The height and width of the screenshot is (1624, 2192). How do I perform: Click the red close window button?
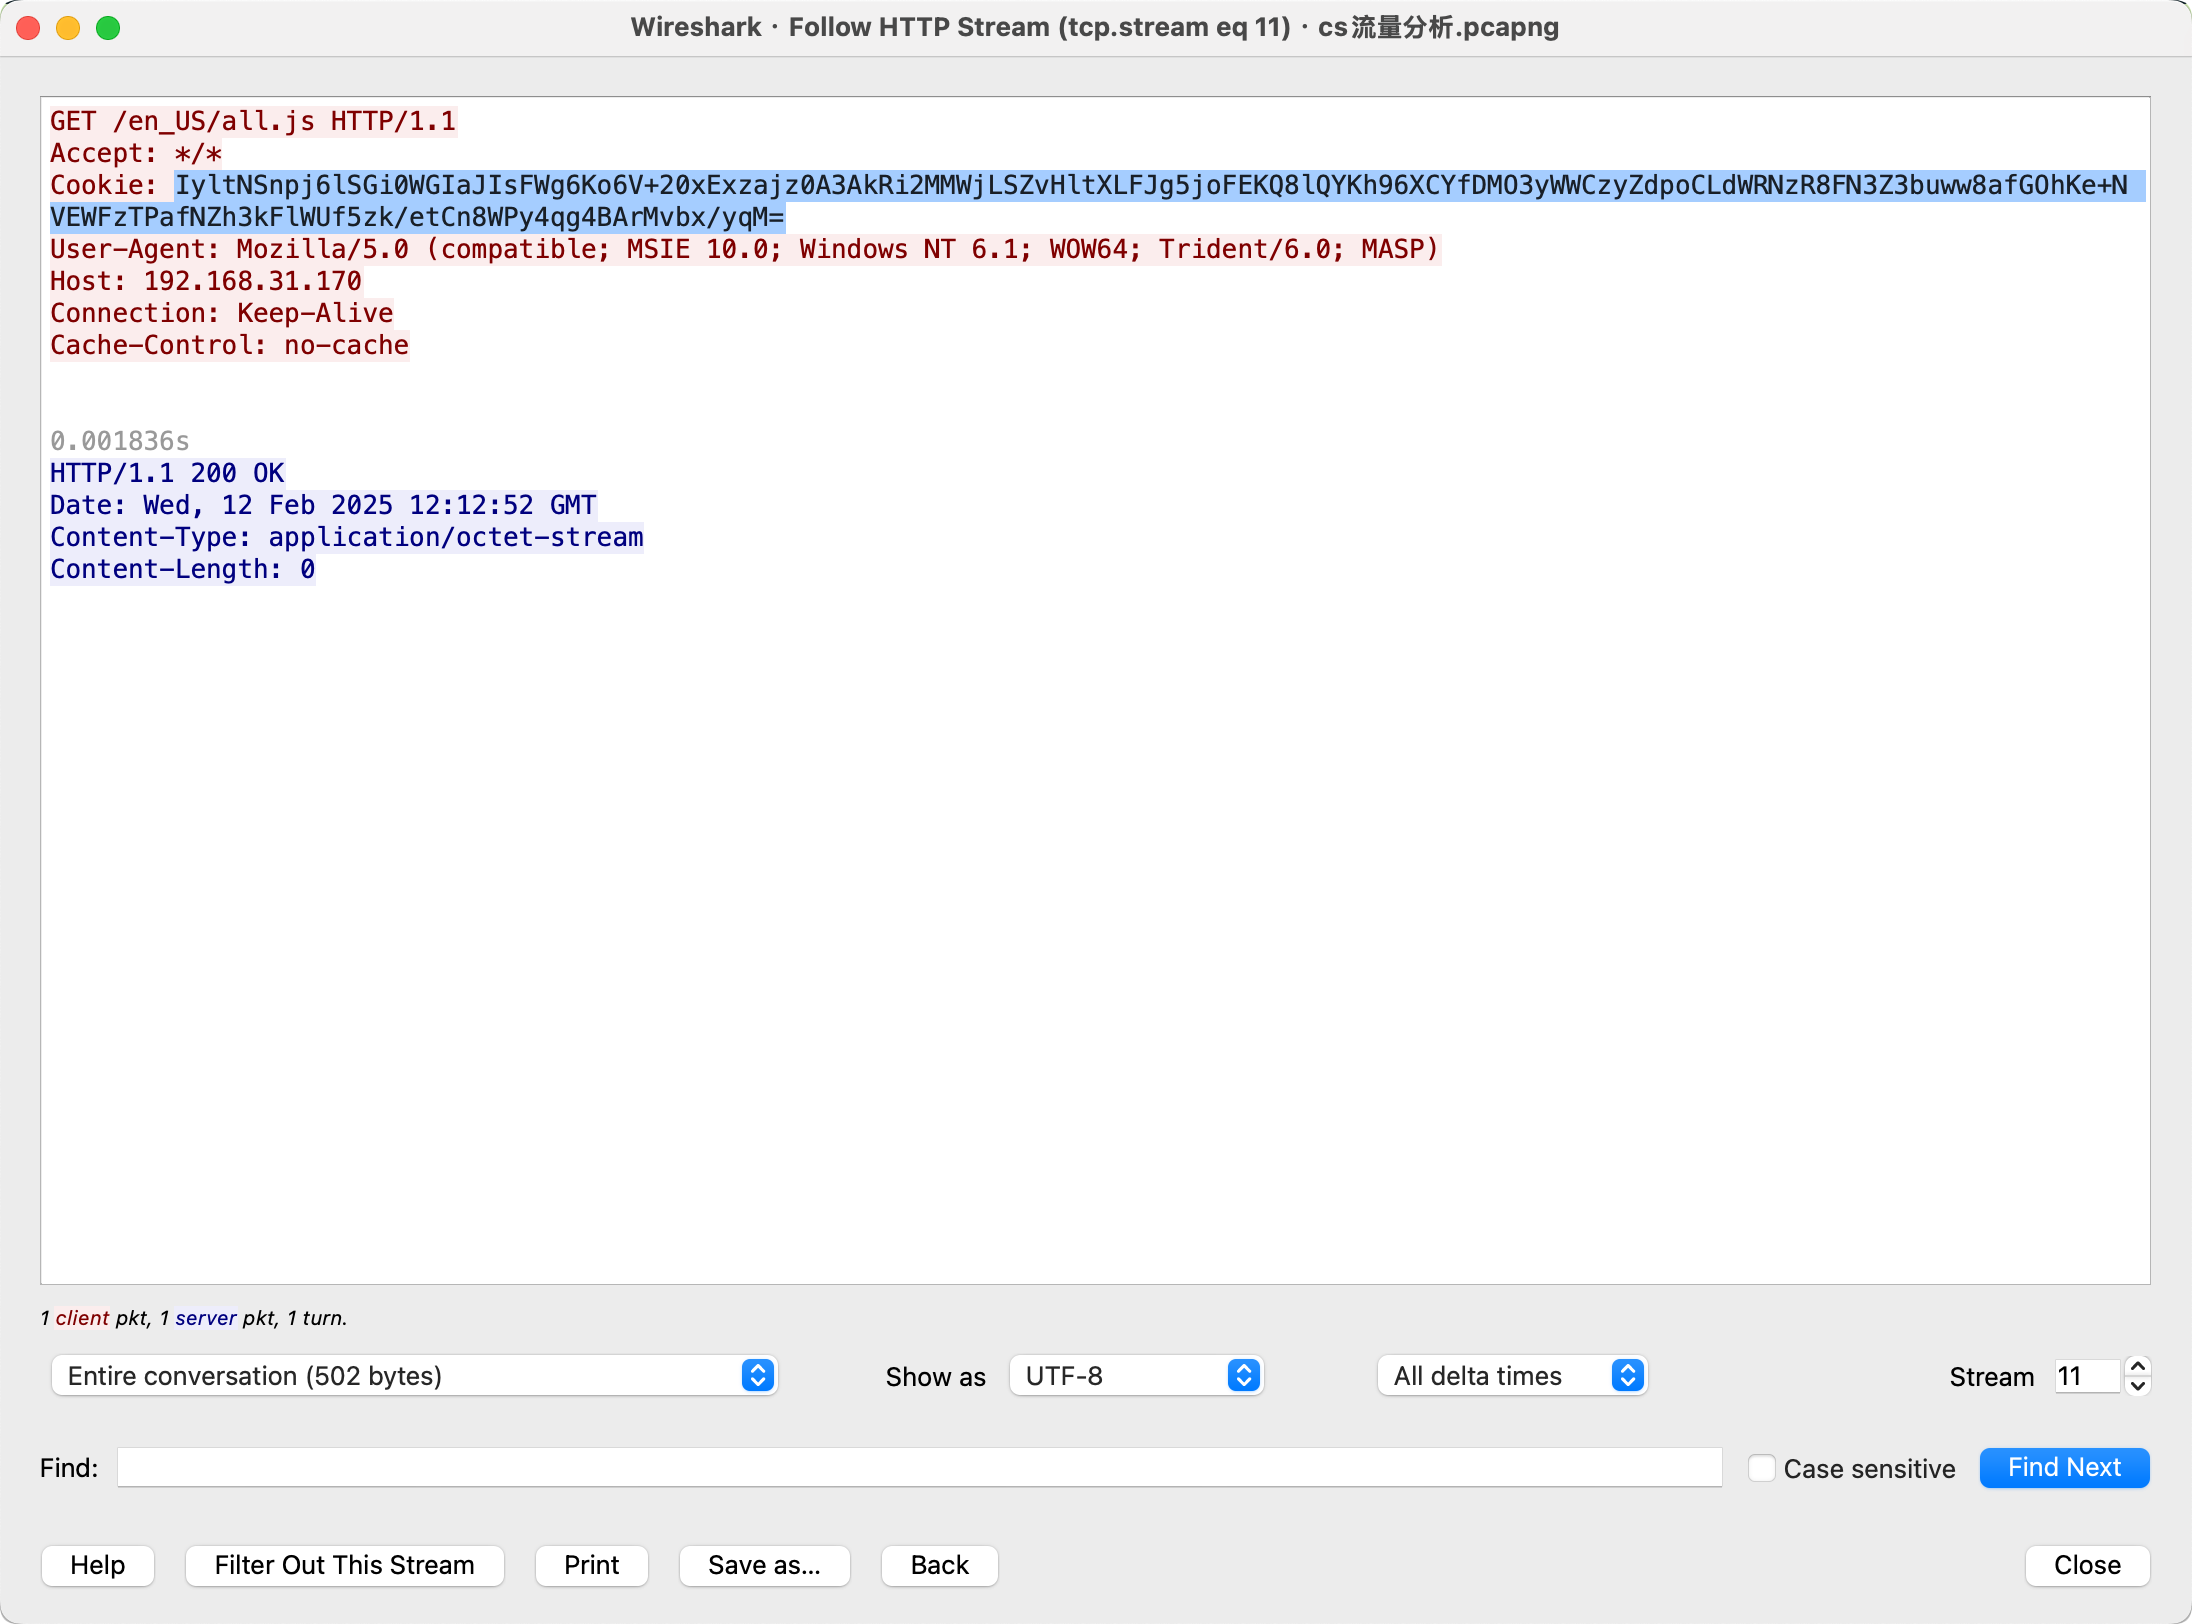click(x=28, y=28)
